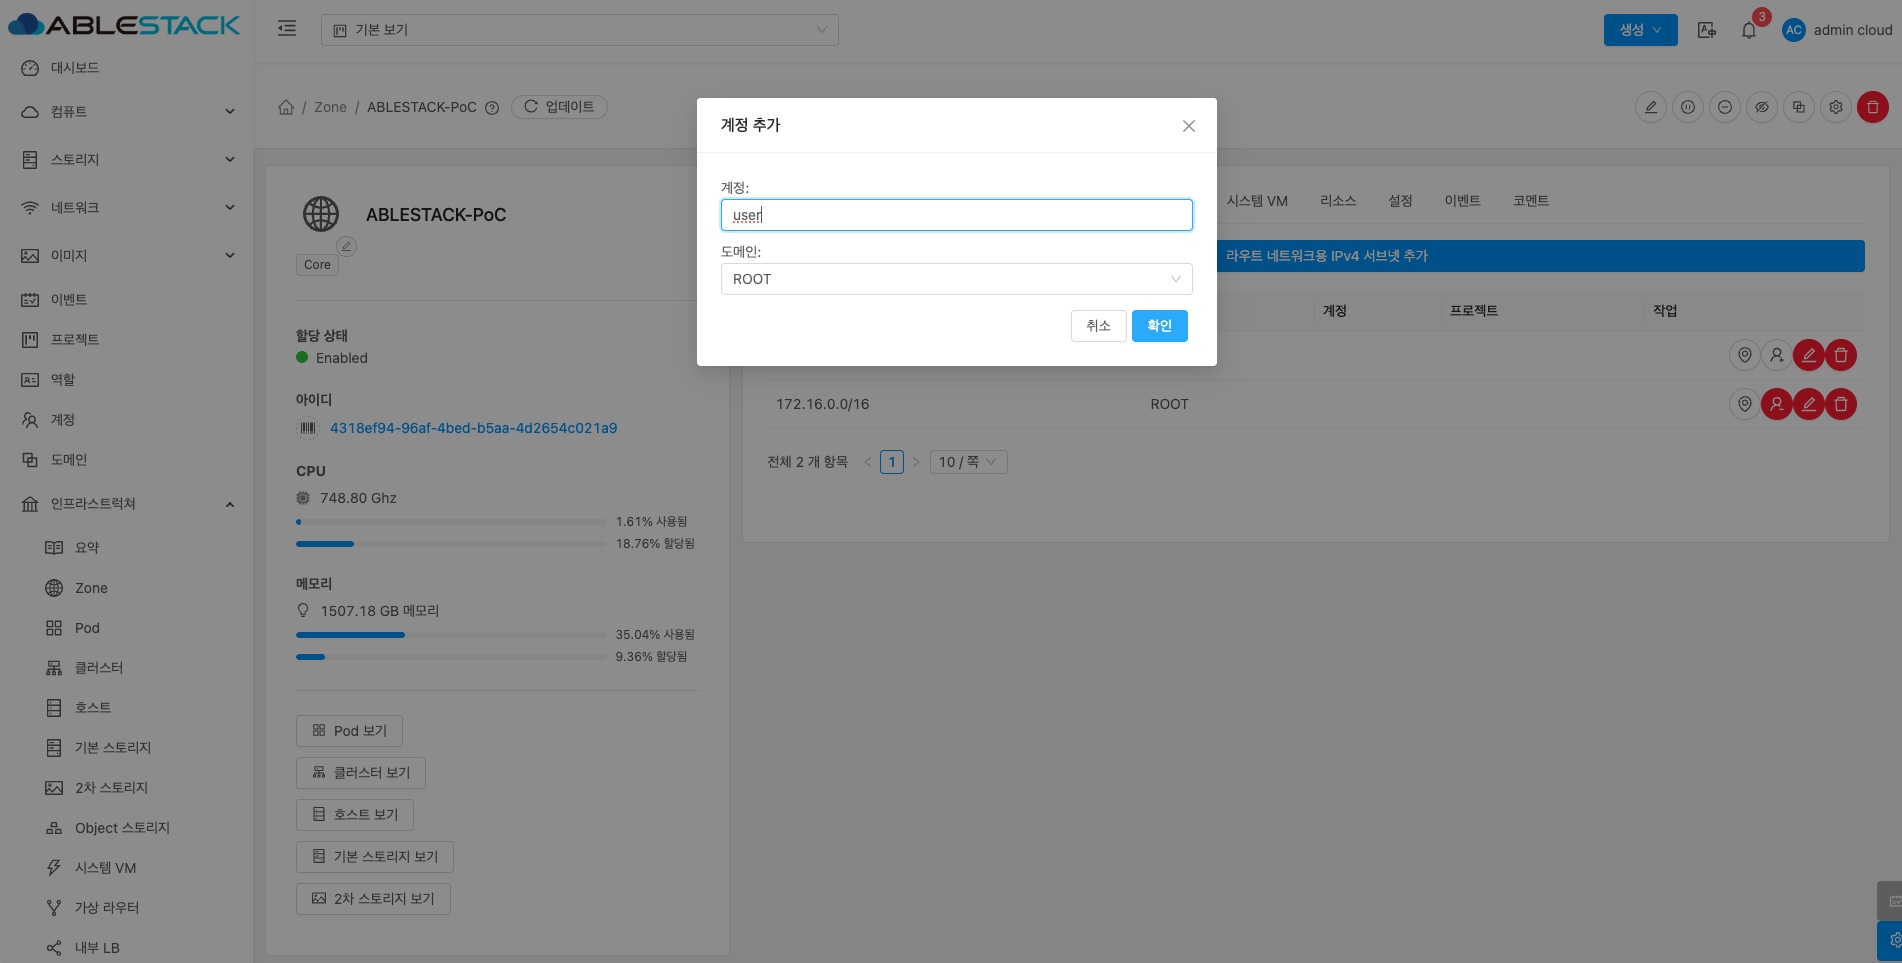Click the pause icon in zone toolbar
1902x963 pixels.
(1688, 107)
